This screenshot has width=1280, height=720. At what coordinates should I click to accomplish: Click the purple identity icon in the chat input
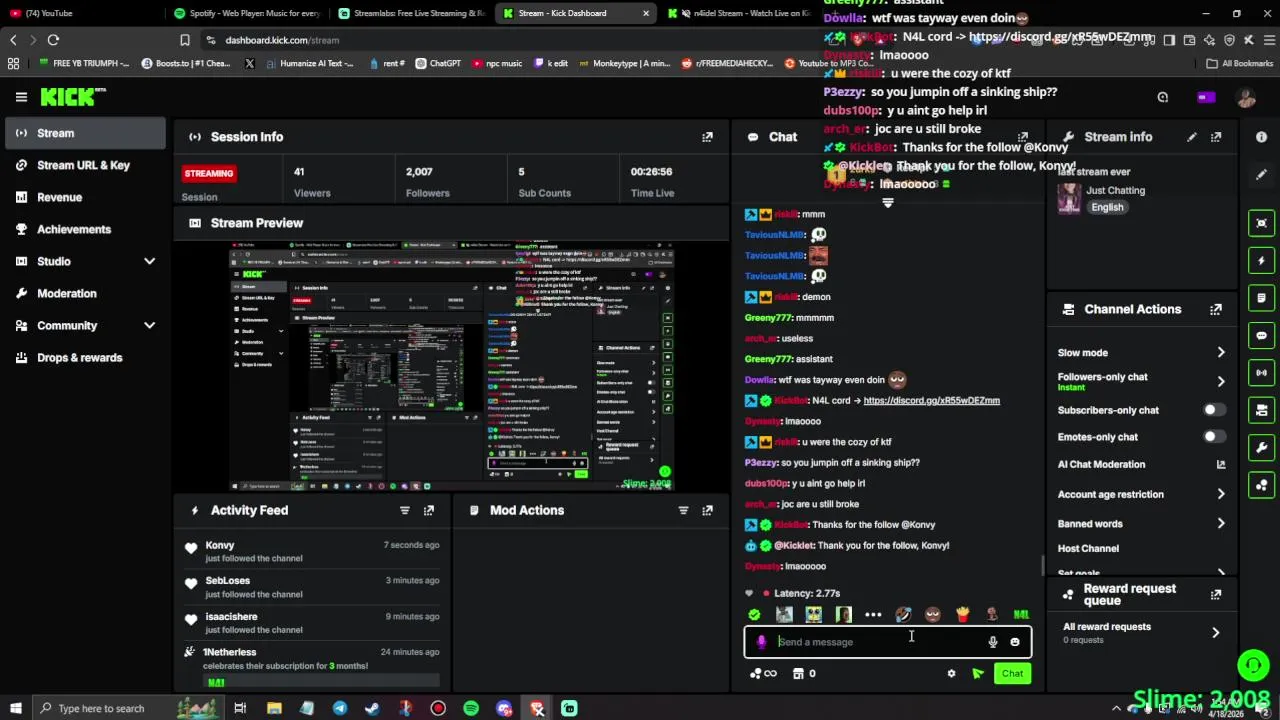[x=761, y=642]
